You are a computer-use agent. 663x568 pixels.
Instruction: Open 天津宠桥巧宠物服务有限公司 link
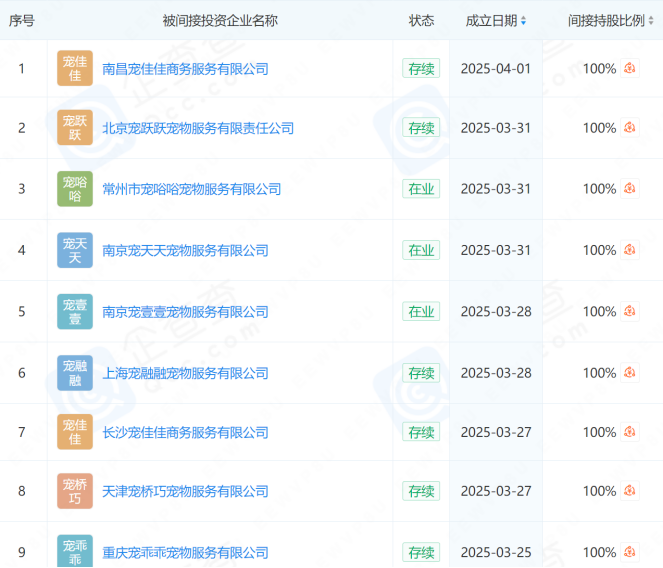(x=186, y=491)
